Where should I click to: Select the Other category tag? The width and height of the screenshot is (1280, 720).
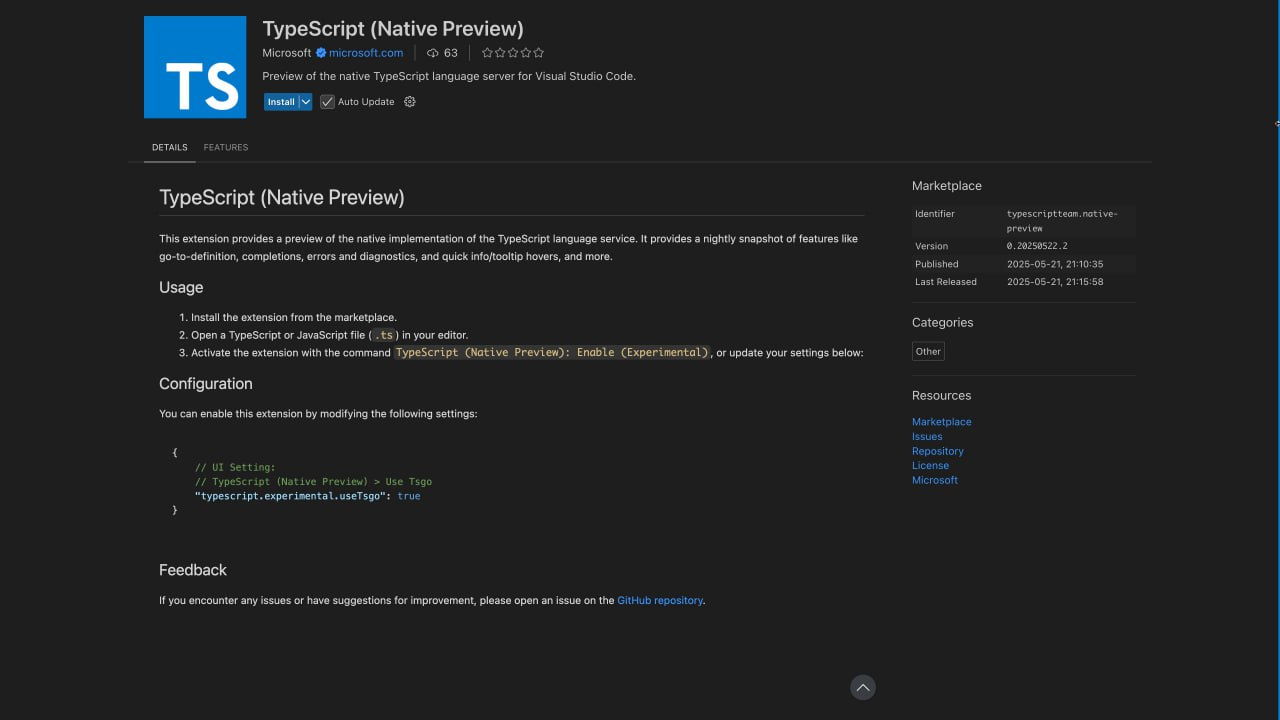point(928,351)
